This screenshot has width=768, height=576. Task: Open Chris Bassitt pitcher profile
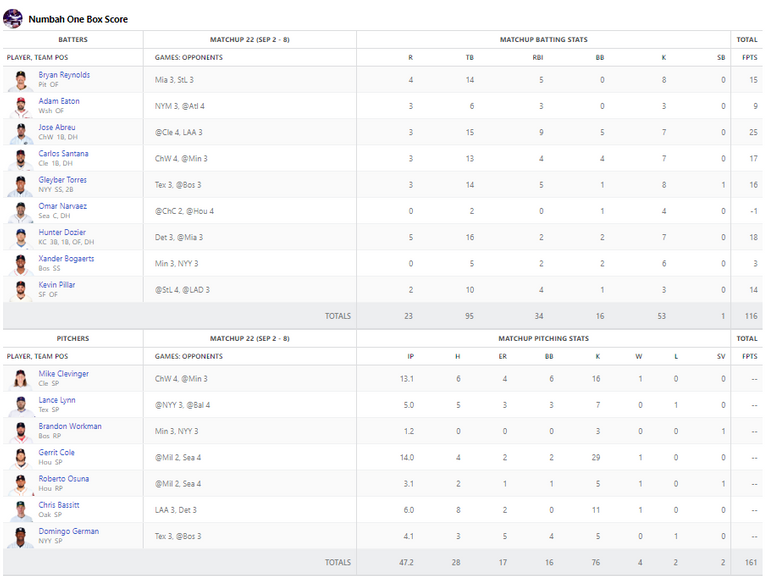[59, 504]
